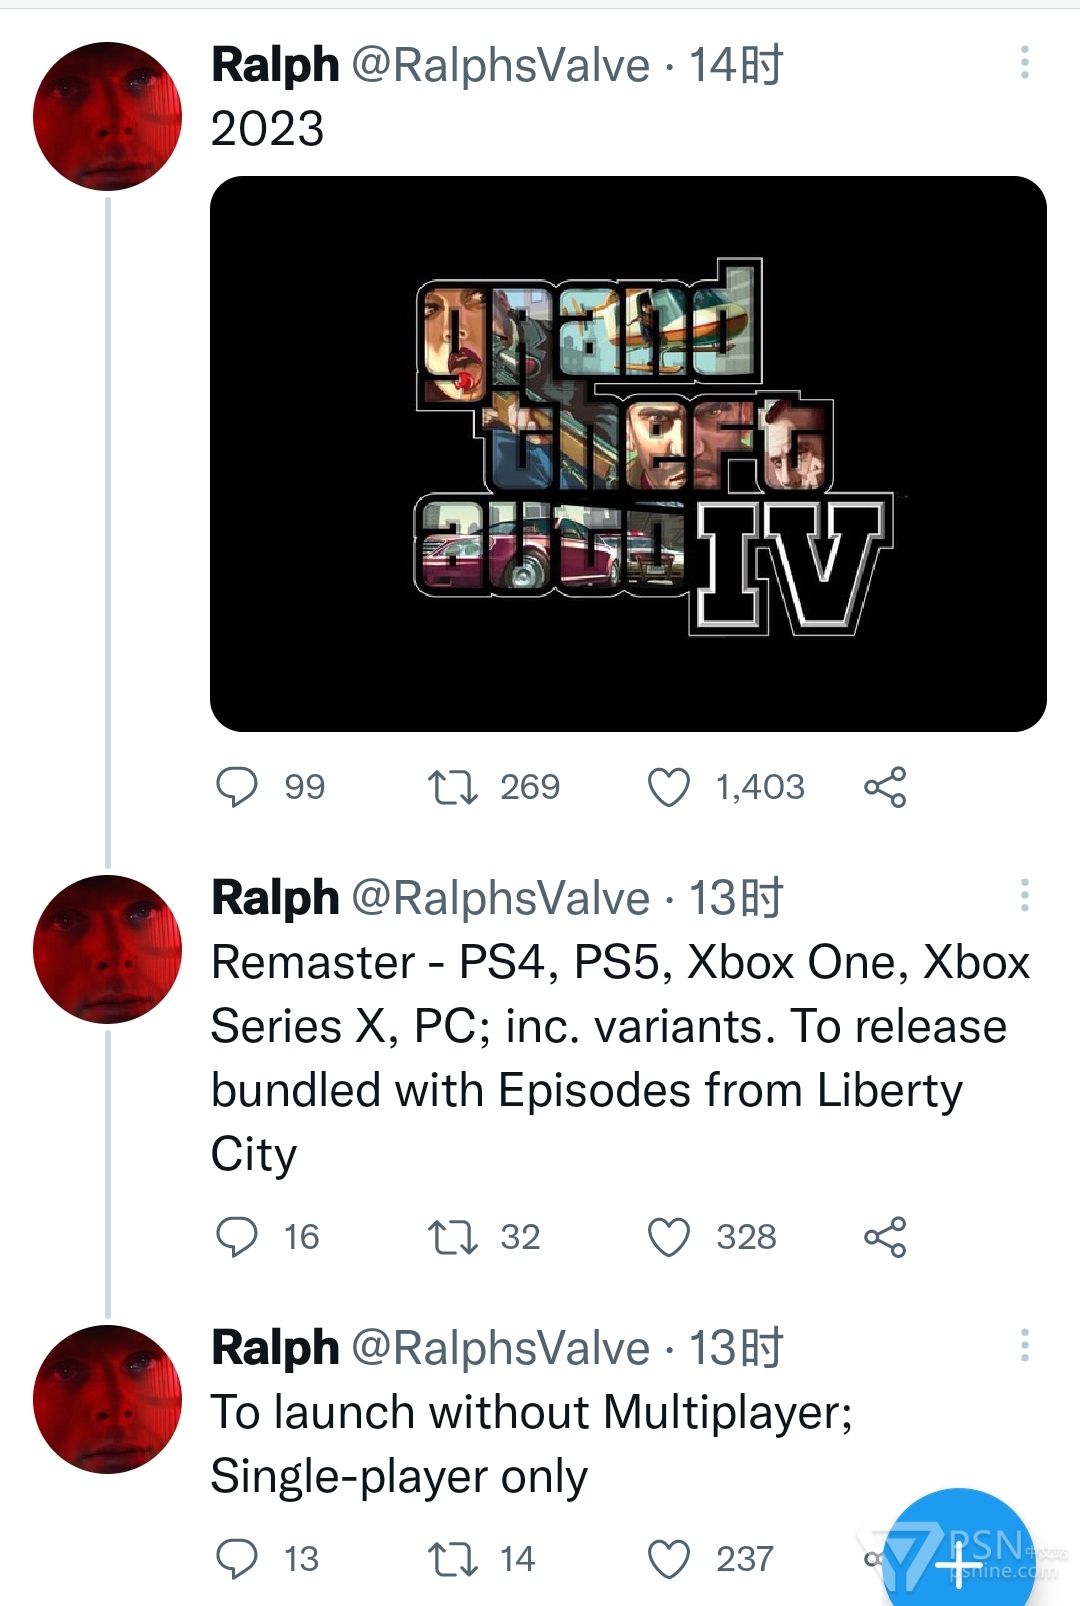
Task: Like the tweet with 1,403 likes
Action: [x=669, y=787]
